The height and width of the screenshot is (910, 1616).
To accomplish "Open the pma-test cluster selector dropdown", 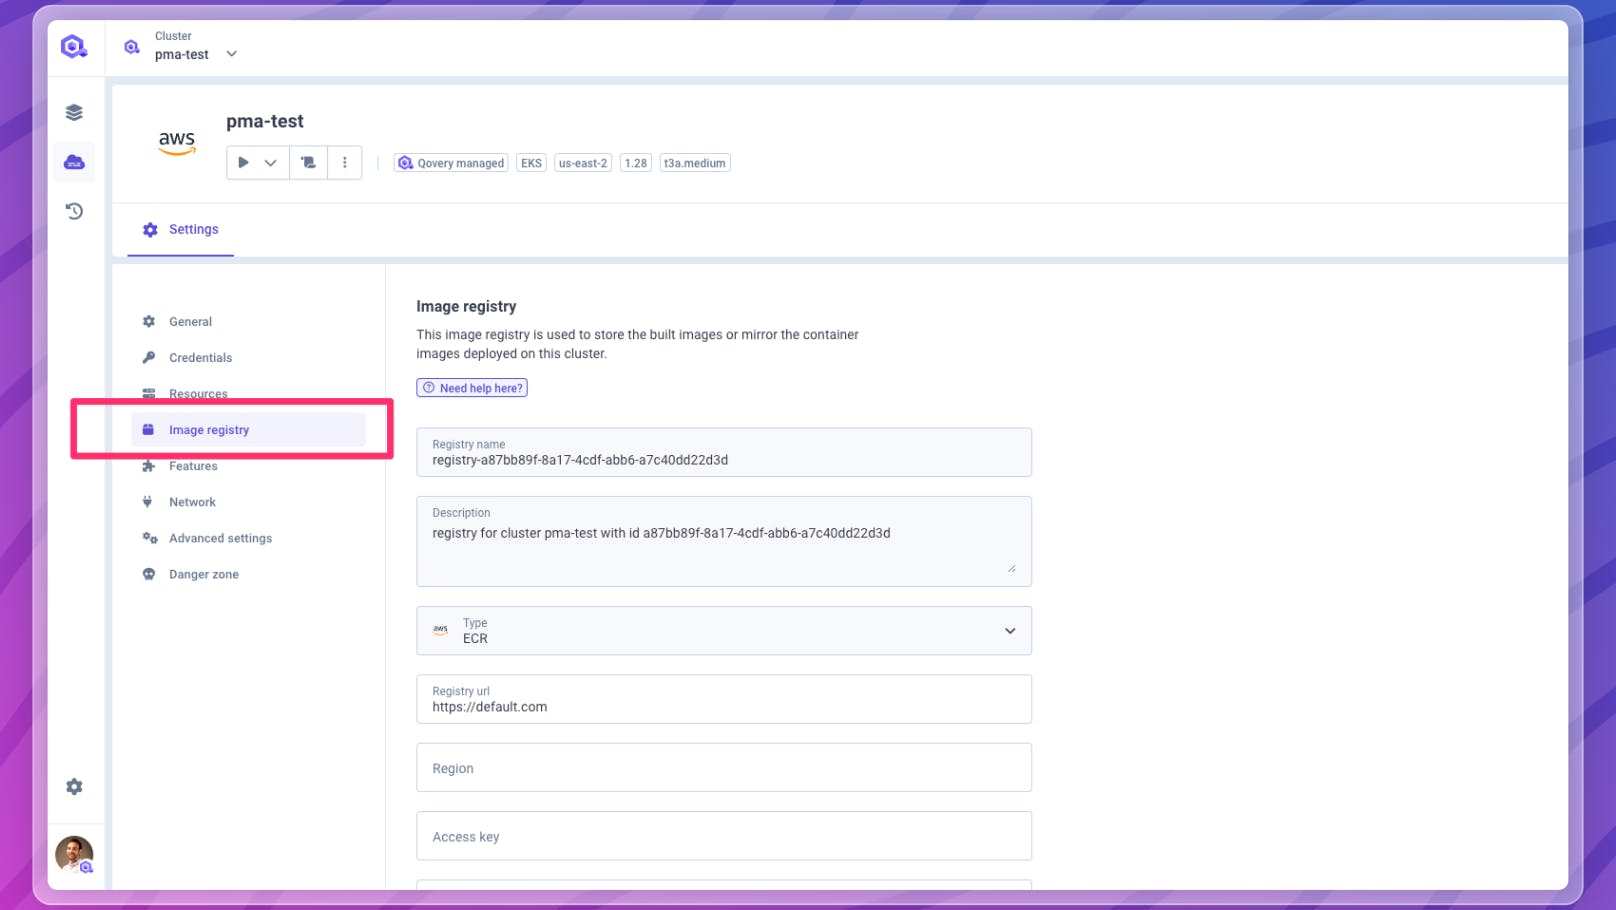I will (x=196, y=46).
